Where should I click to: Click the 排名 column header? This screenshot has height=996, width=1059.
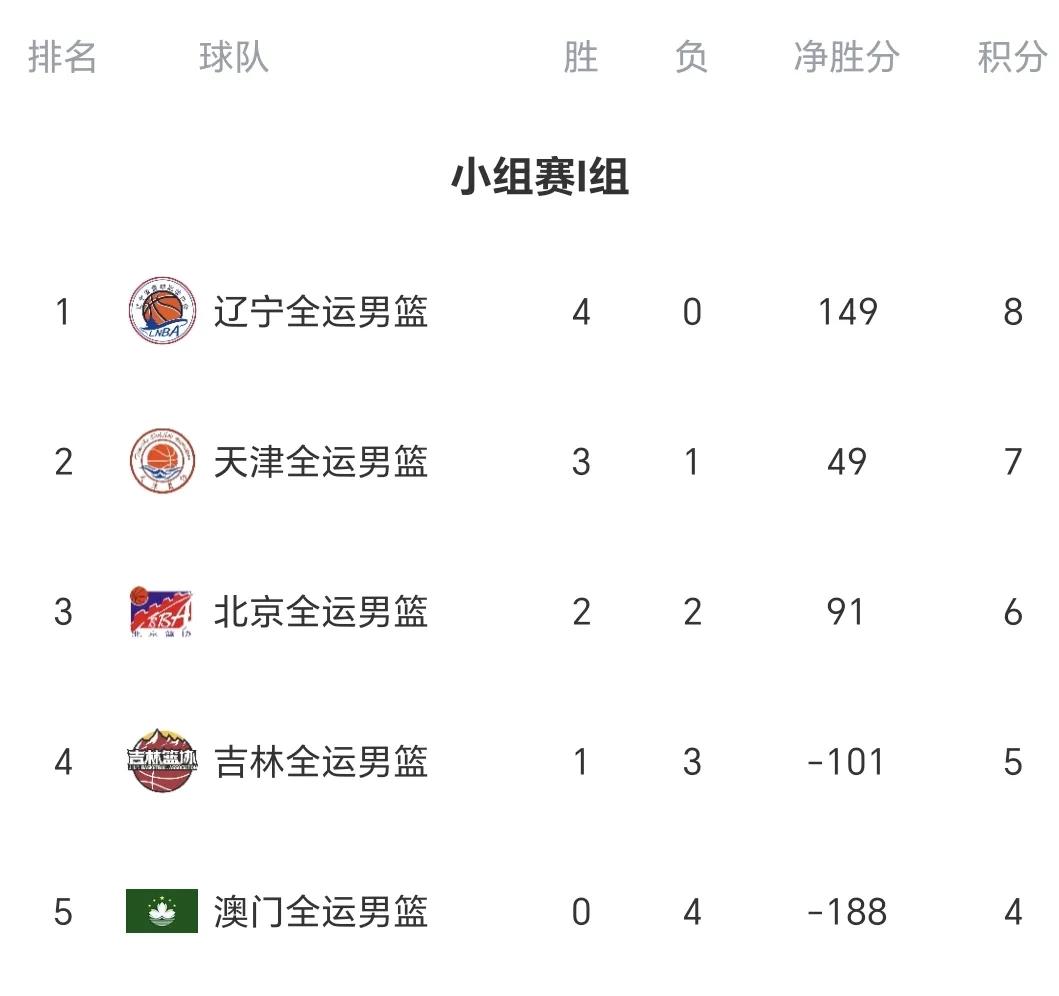coord(63,57)
